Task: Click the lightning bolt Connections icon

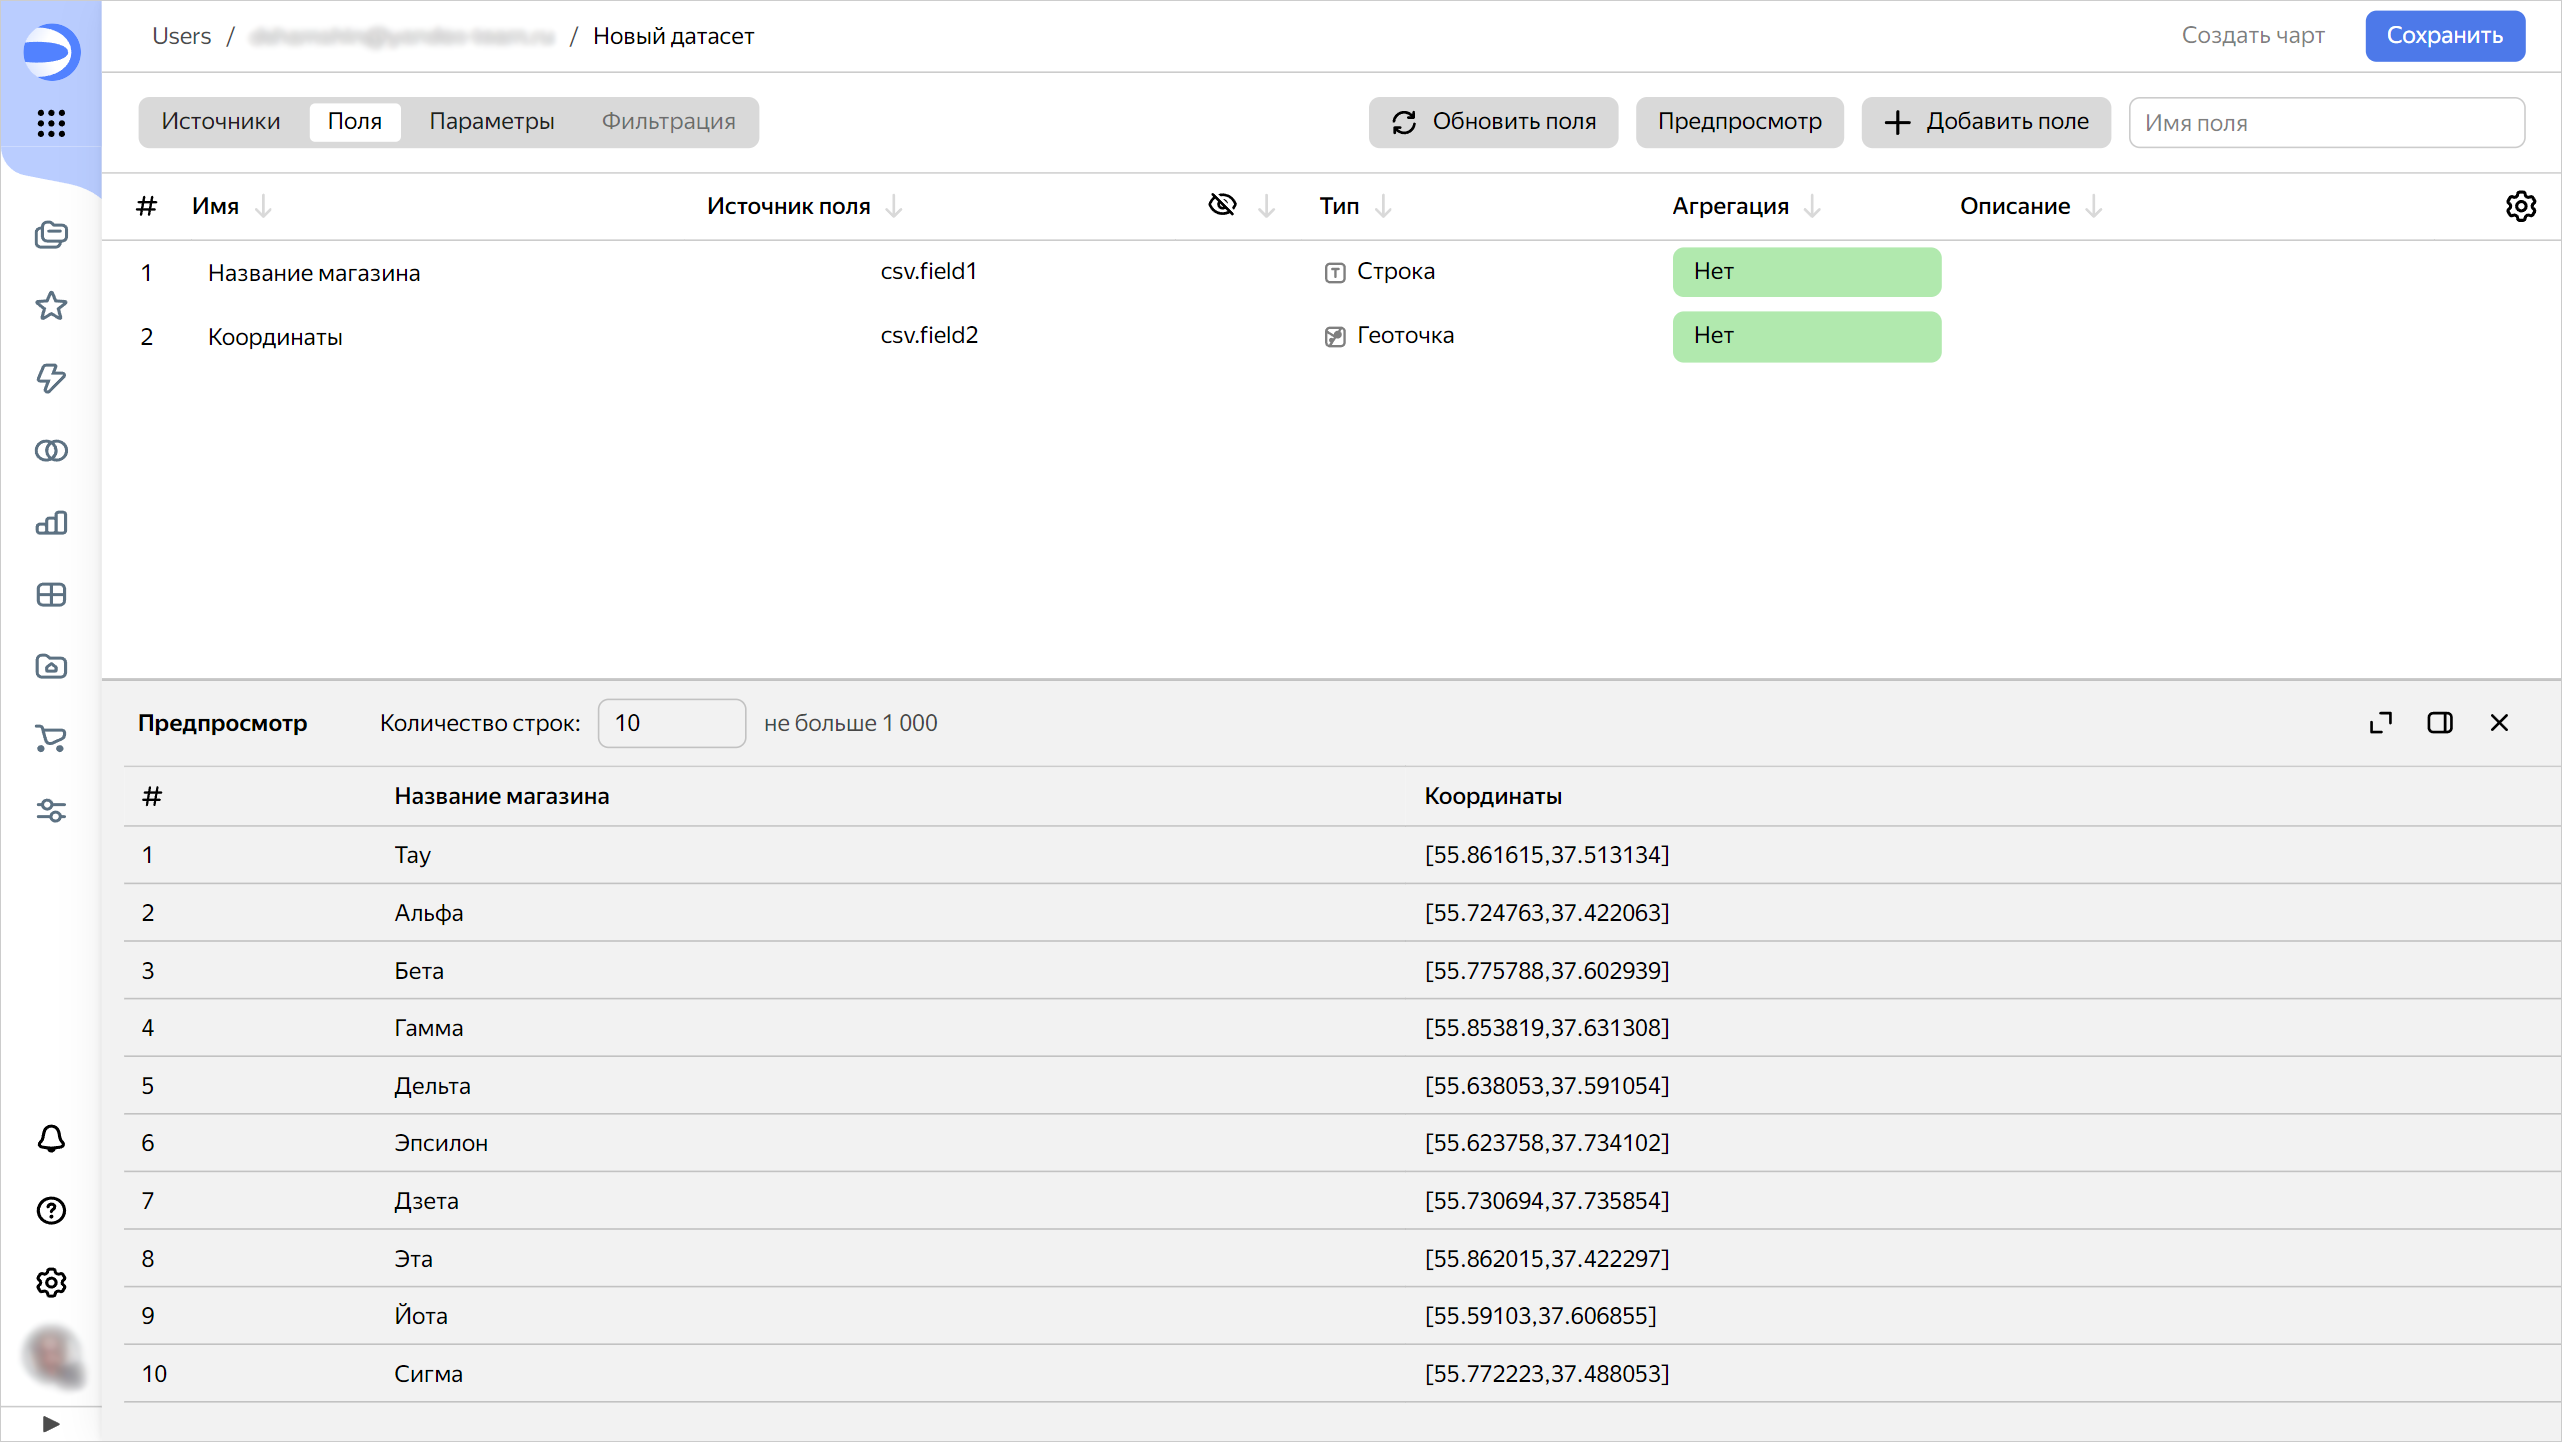Action: coord(51,378)
